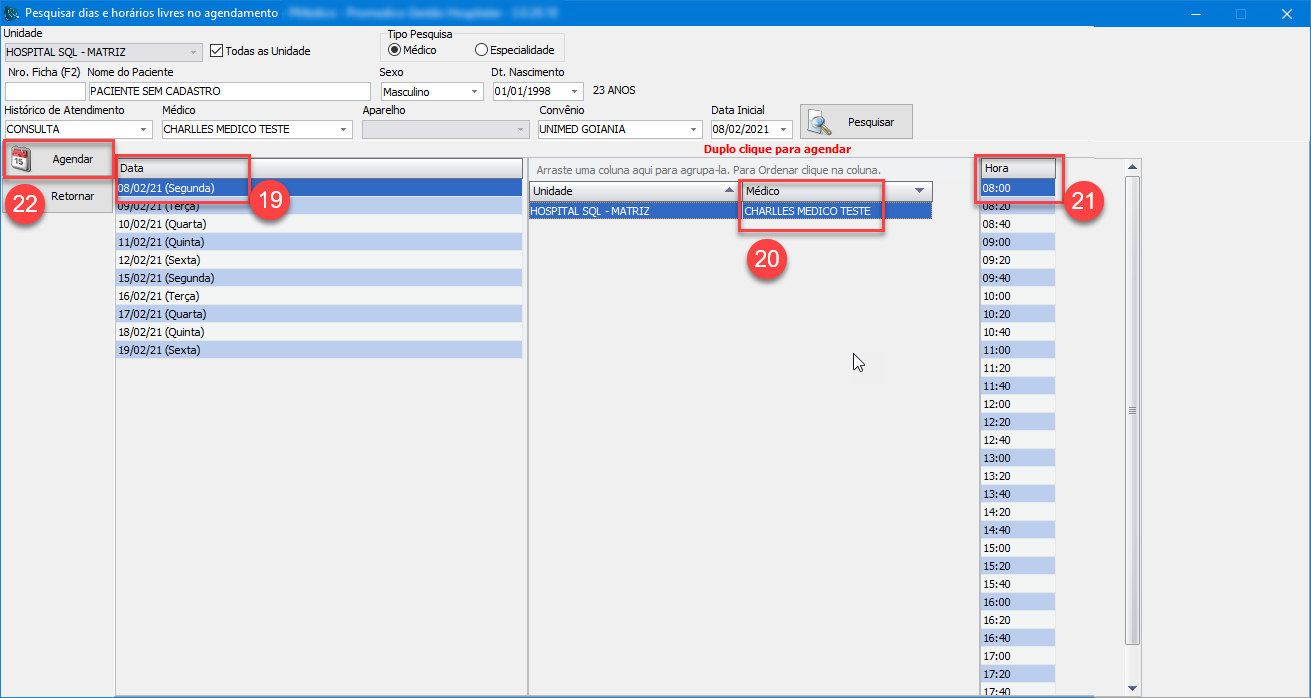Expand the Convênio combo box

(694, 130)
